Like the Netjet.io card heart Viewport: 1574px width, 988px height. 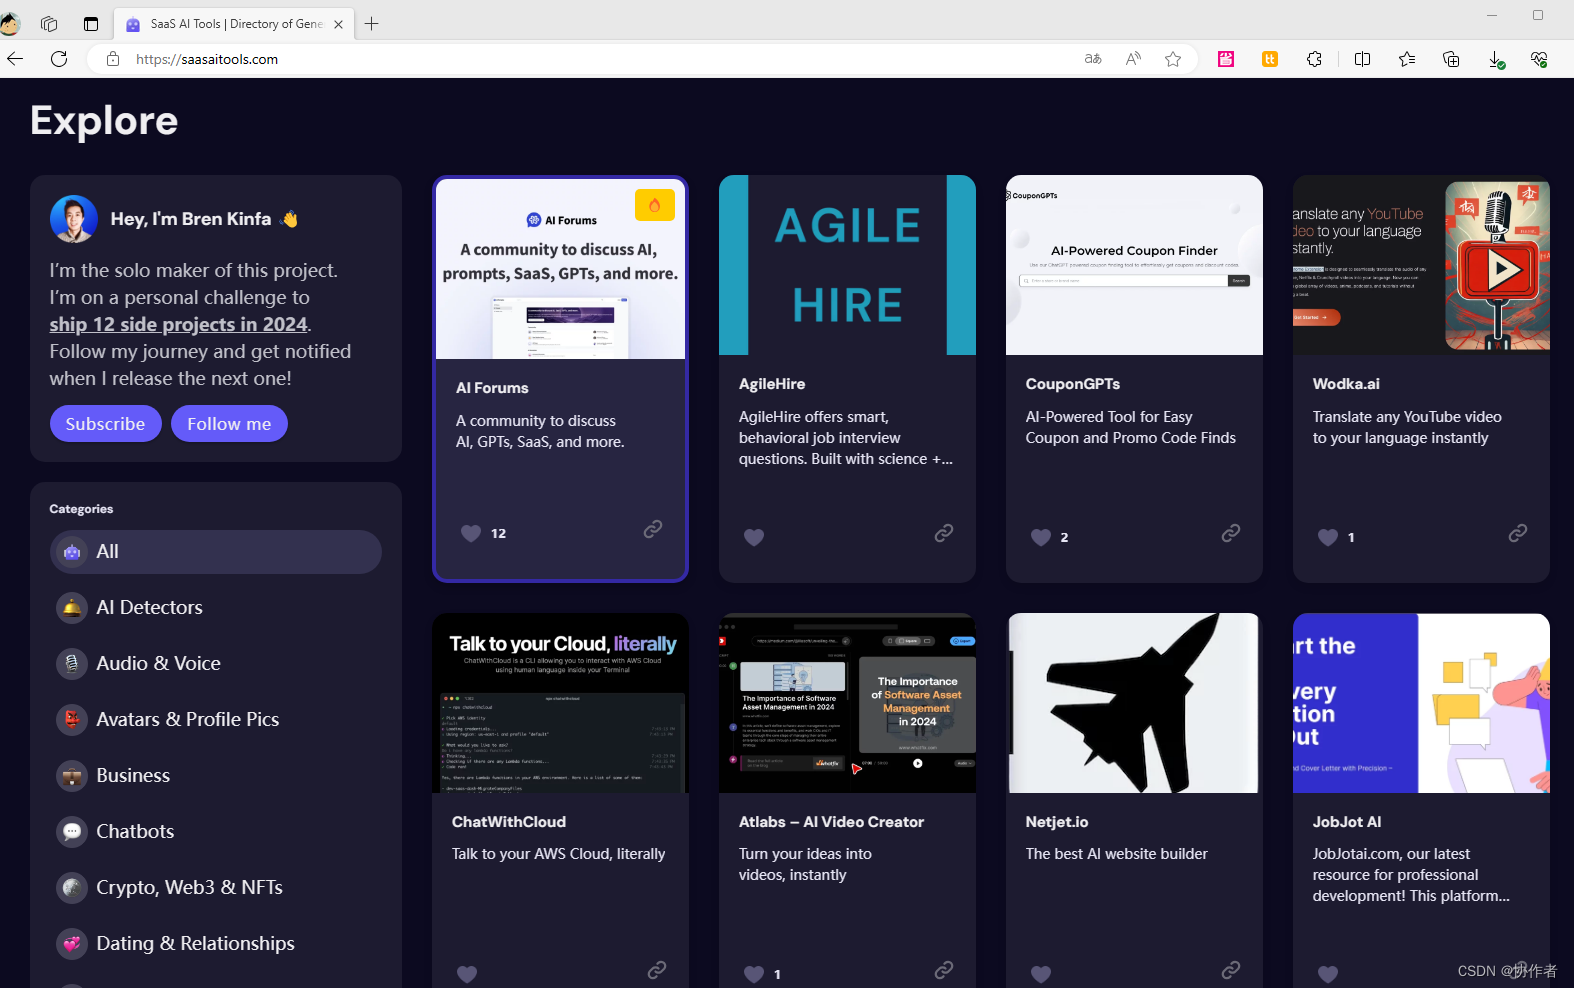click(x=1041, y=974)
